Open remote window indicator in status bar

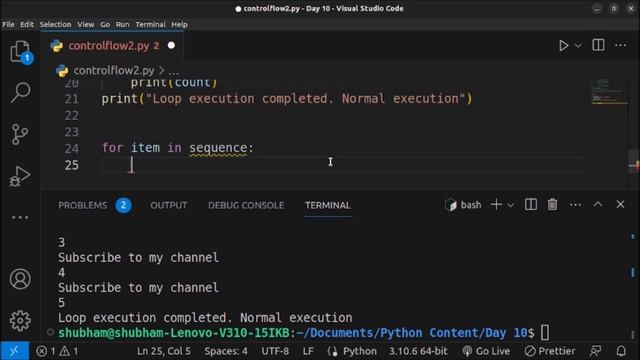tap(14, 351)
